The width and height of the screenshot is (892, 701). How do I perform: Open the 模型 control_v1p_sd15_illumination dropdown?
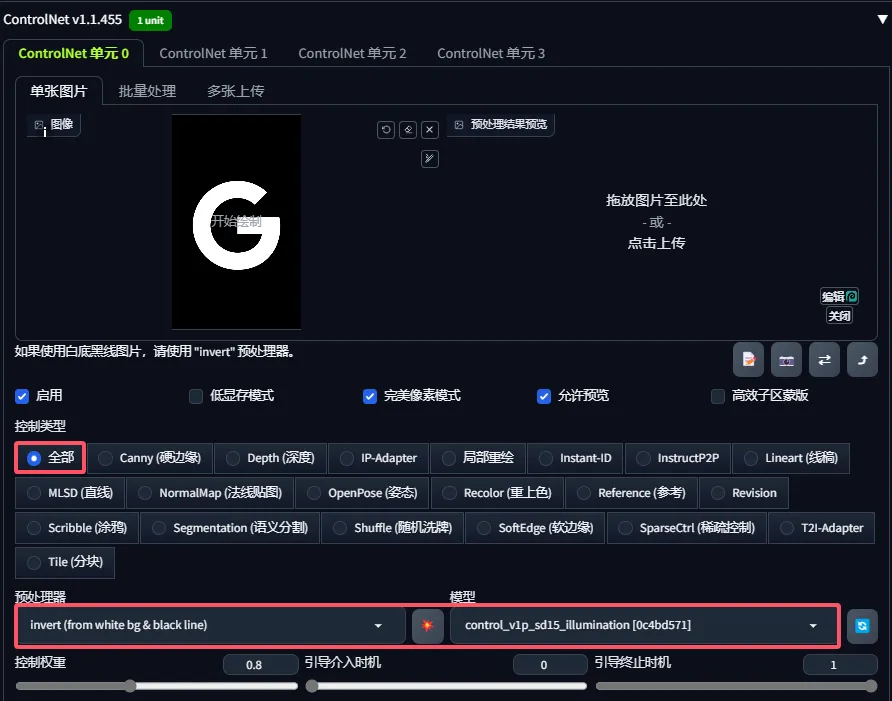click(x=643, y=626)
